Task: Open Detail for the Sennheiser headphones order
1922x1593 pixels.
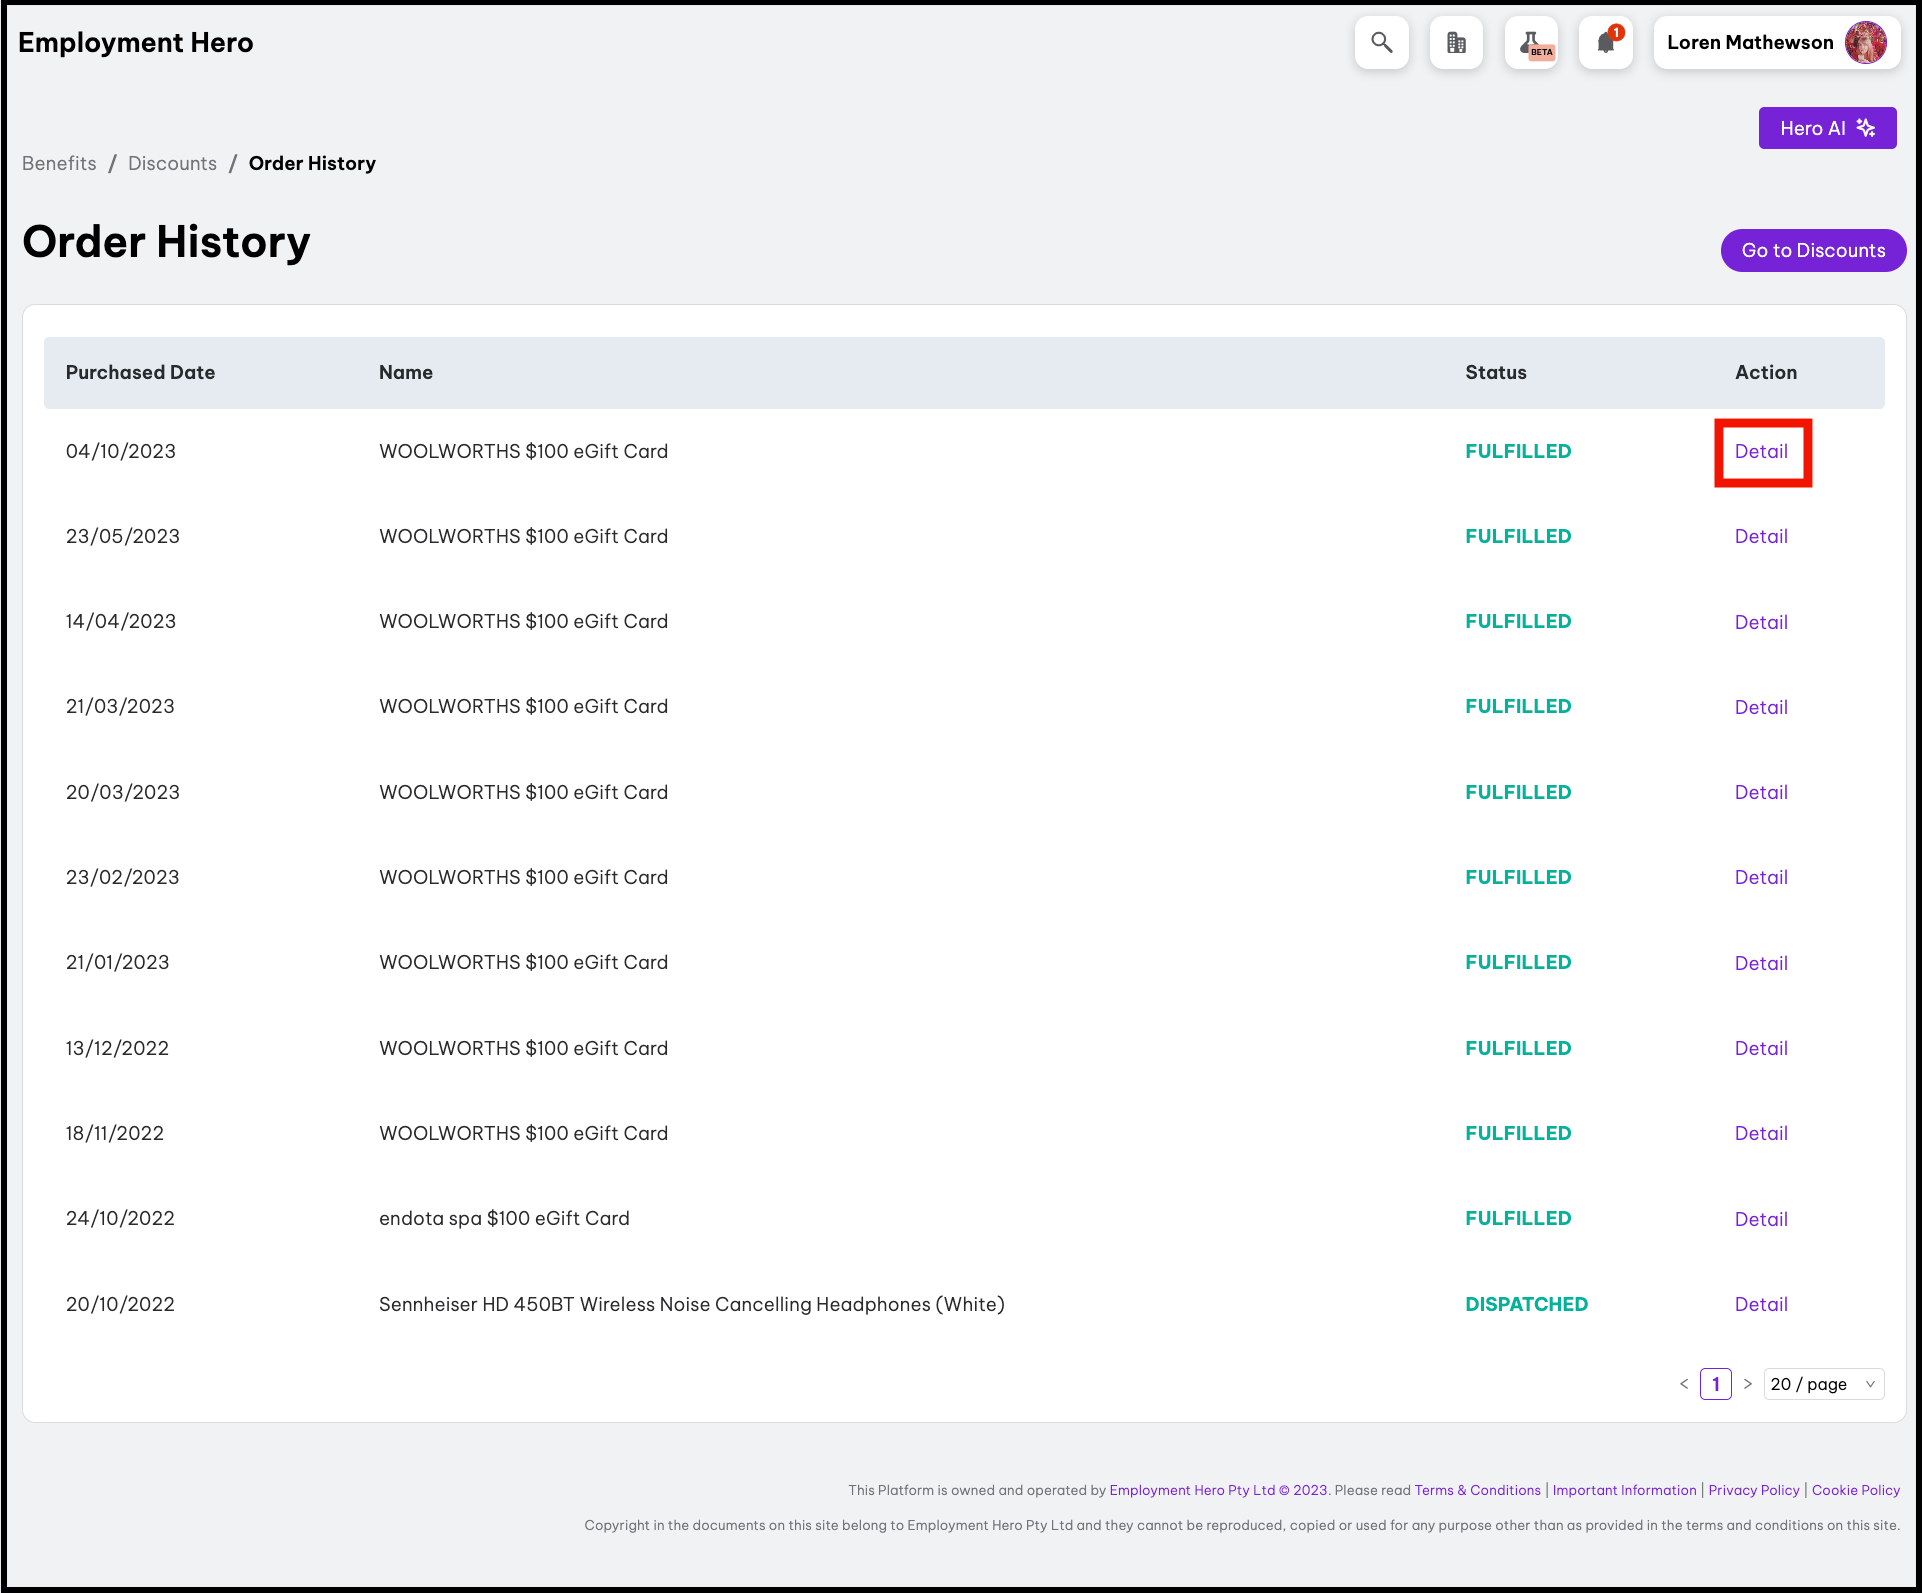Action: pos(1761,1304)
